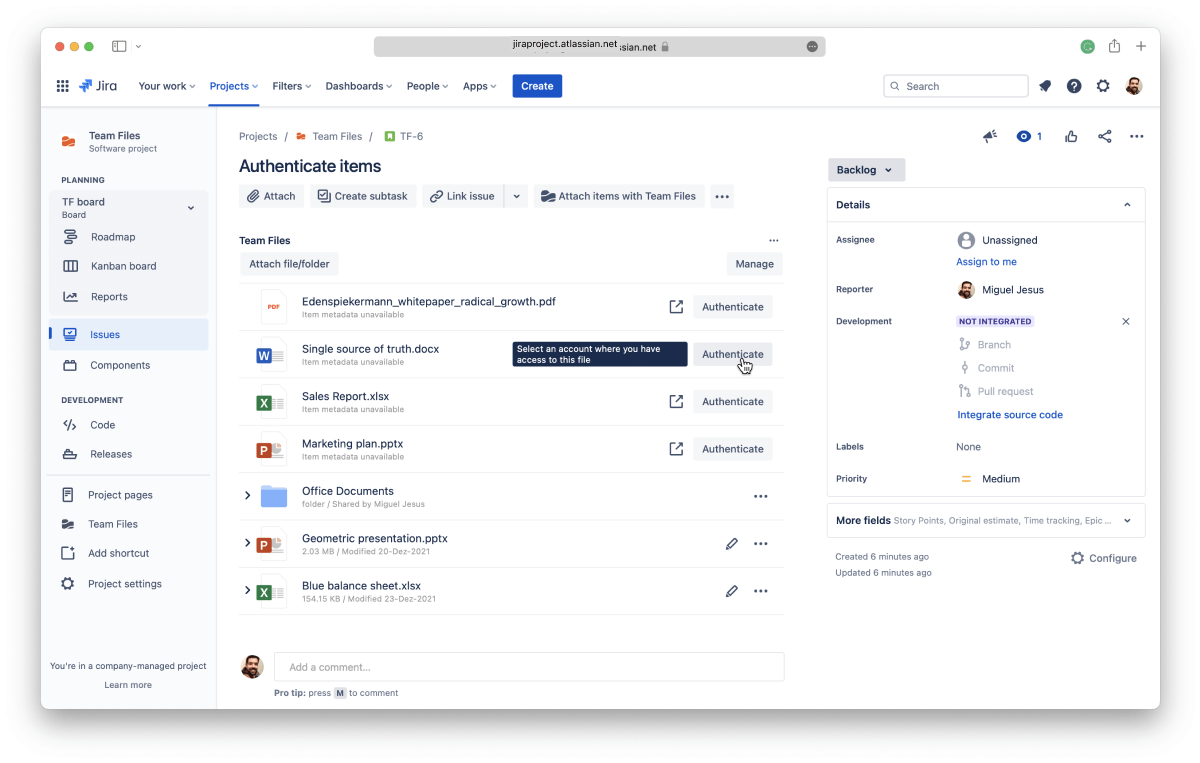Click Attach file/folder button
This screenshot has height=763, width=1200.
point(289,264)
